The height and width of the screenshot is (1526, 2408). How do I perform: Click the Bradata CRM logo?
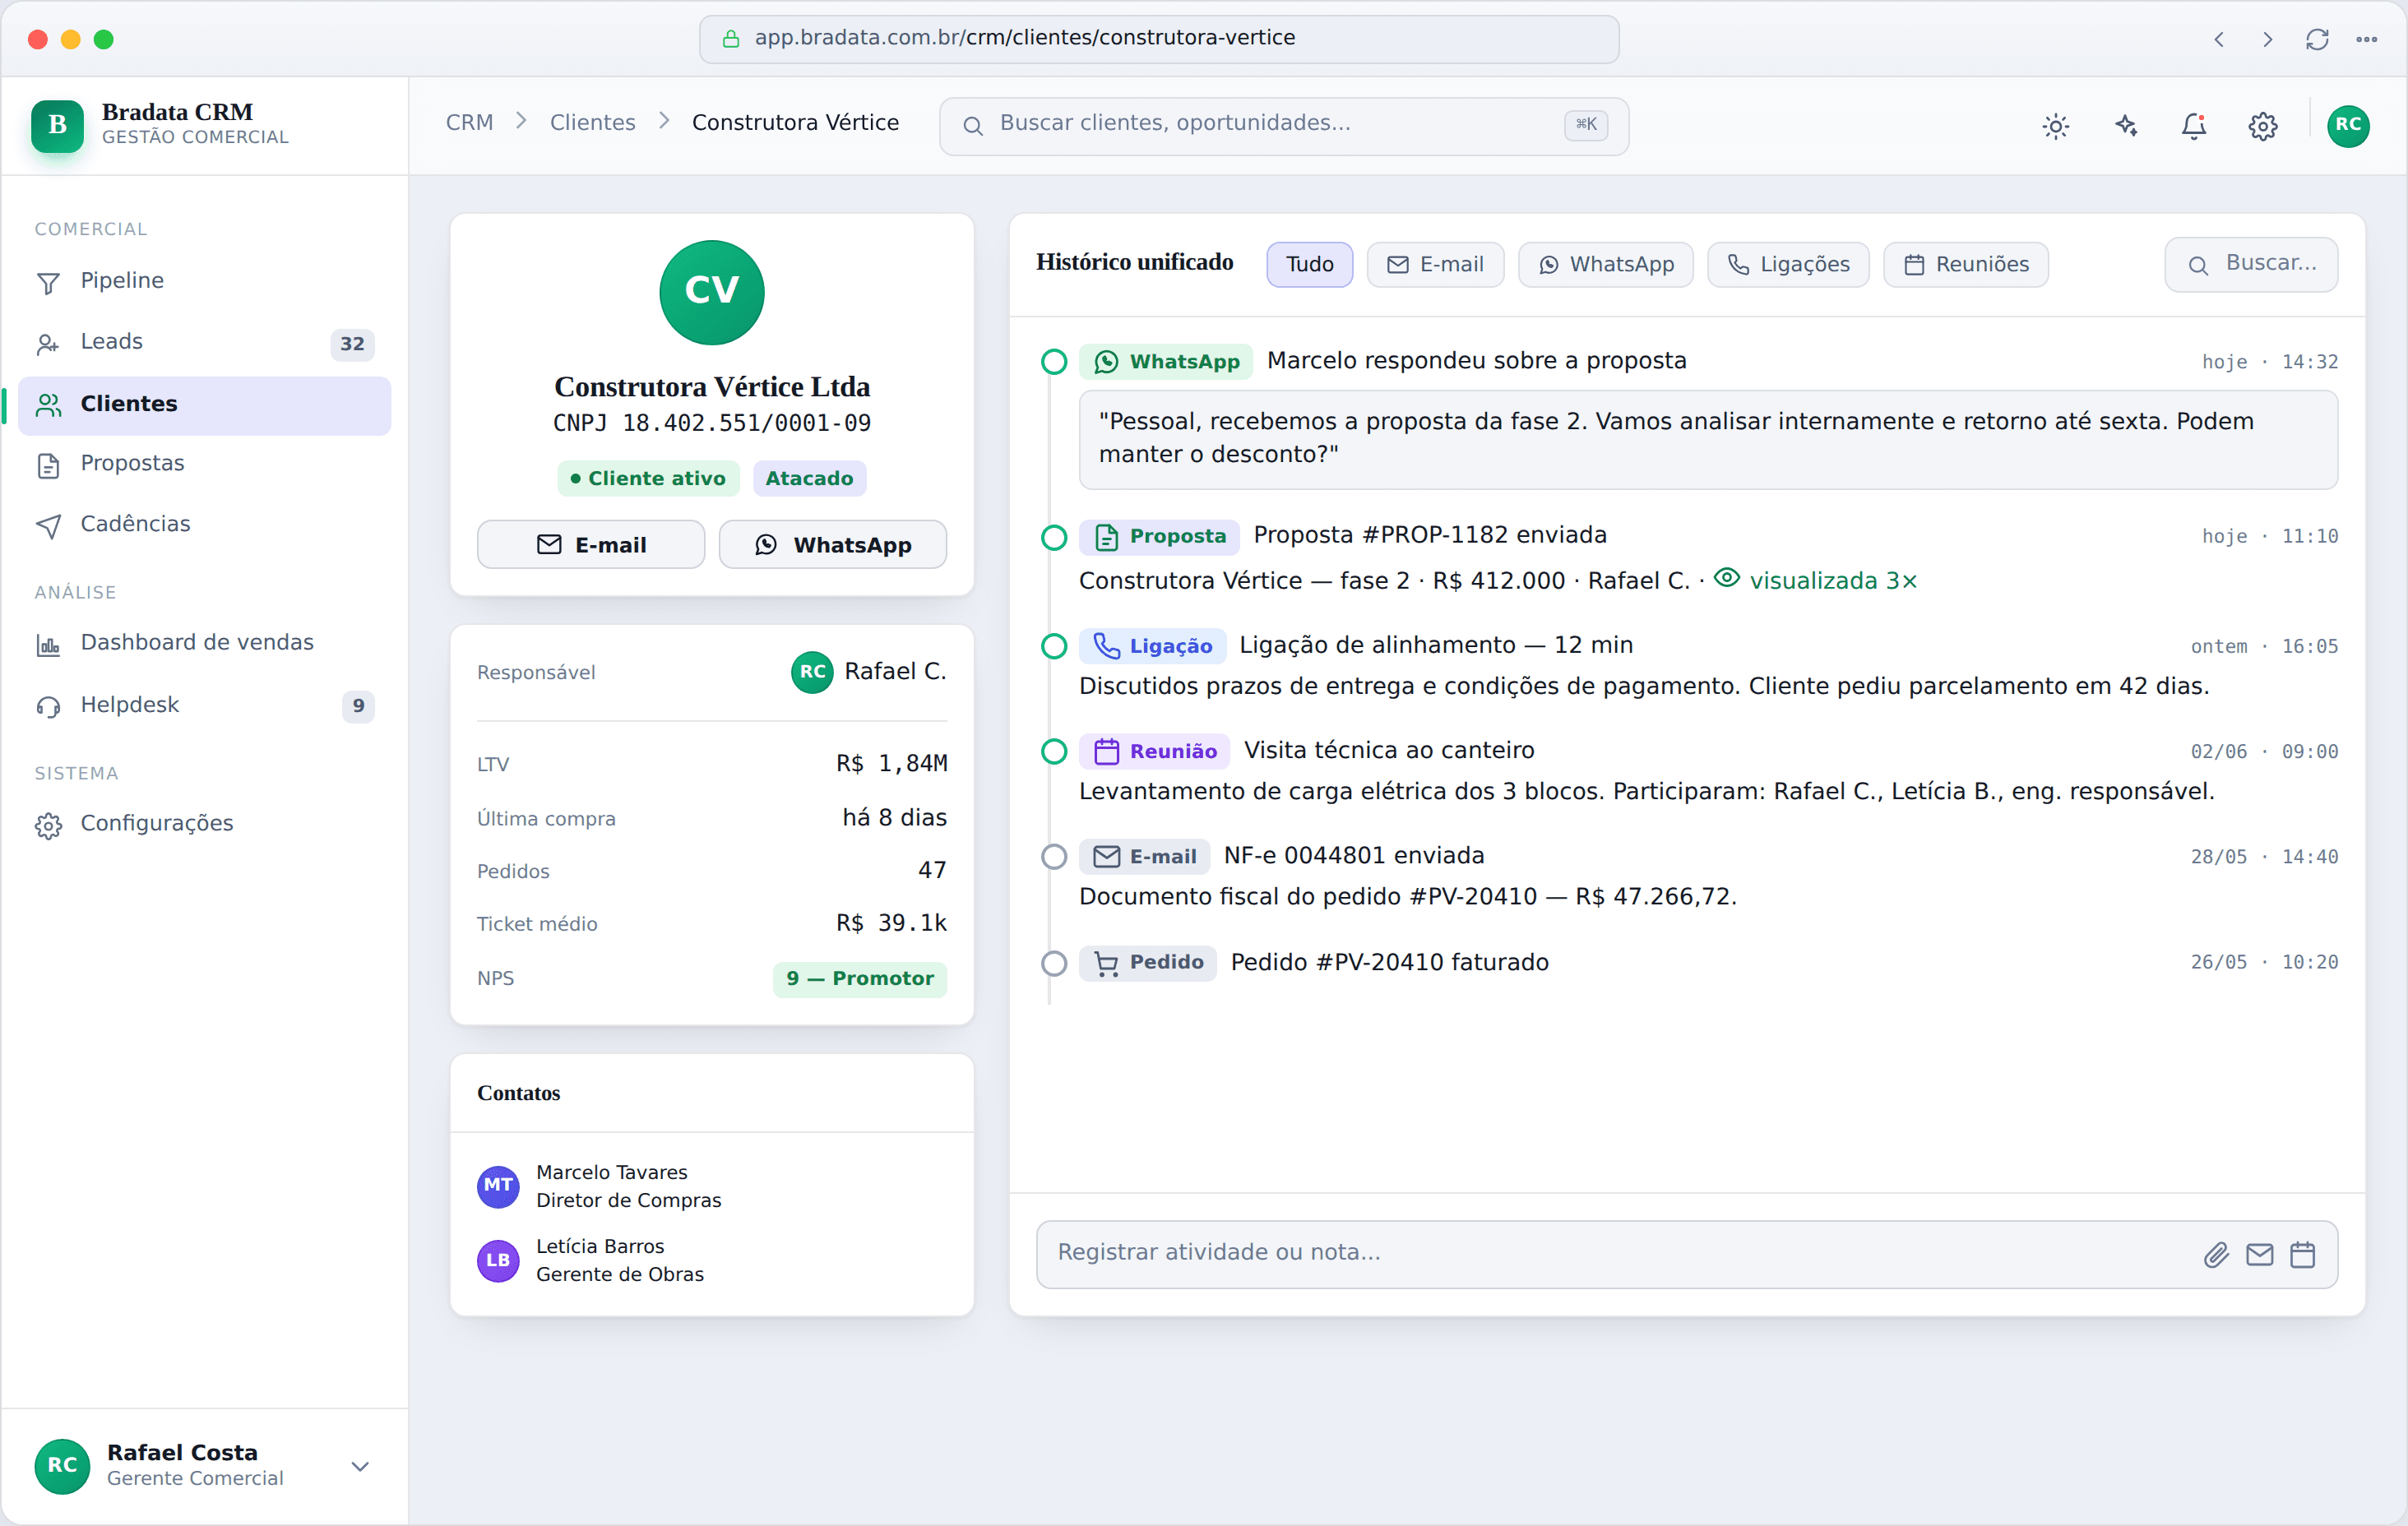(x=57, y=126)
